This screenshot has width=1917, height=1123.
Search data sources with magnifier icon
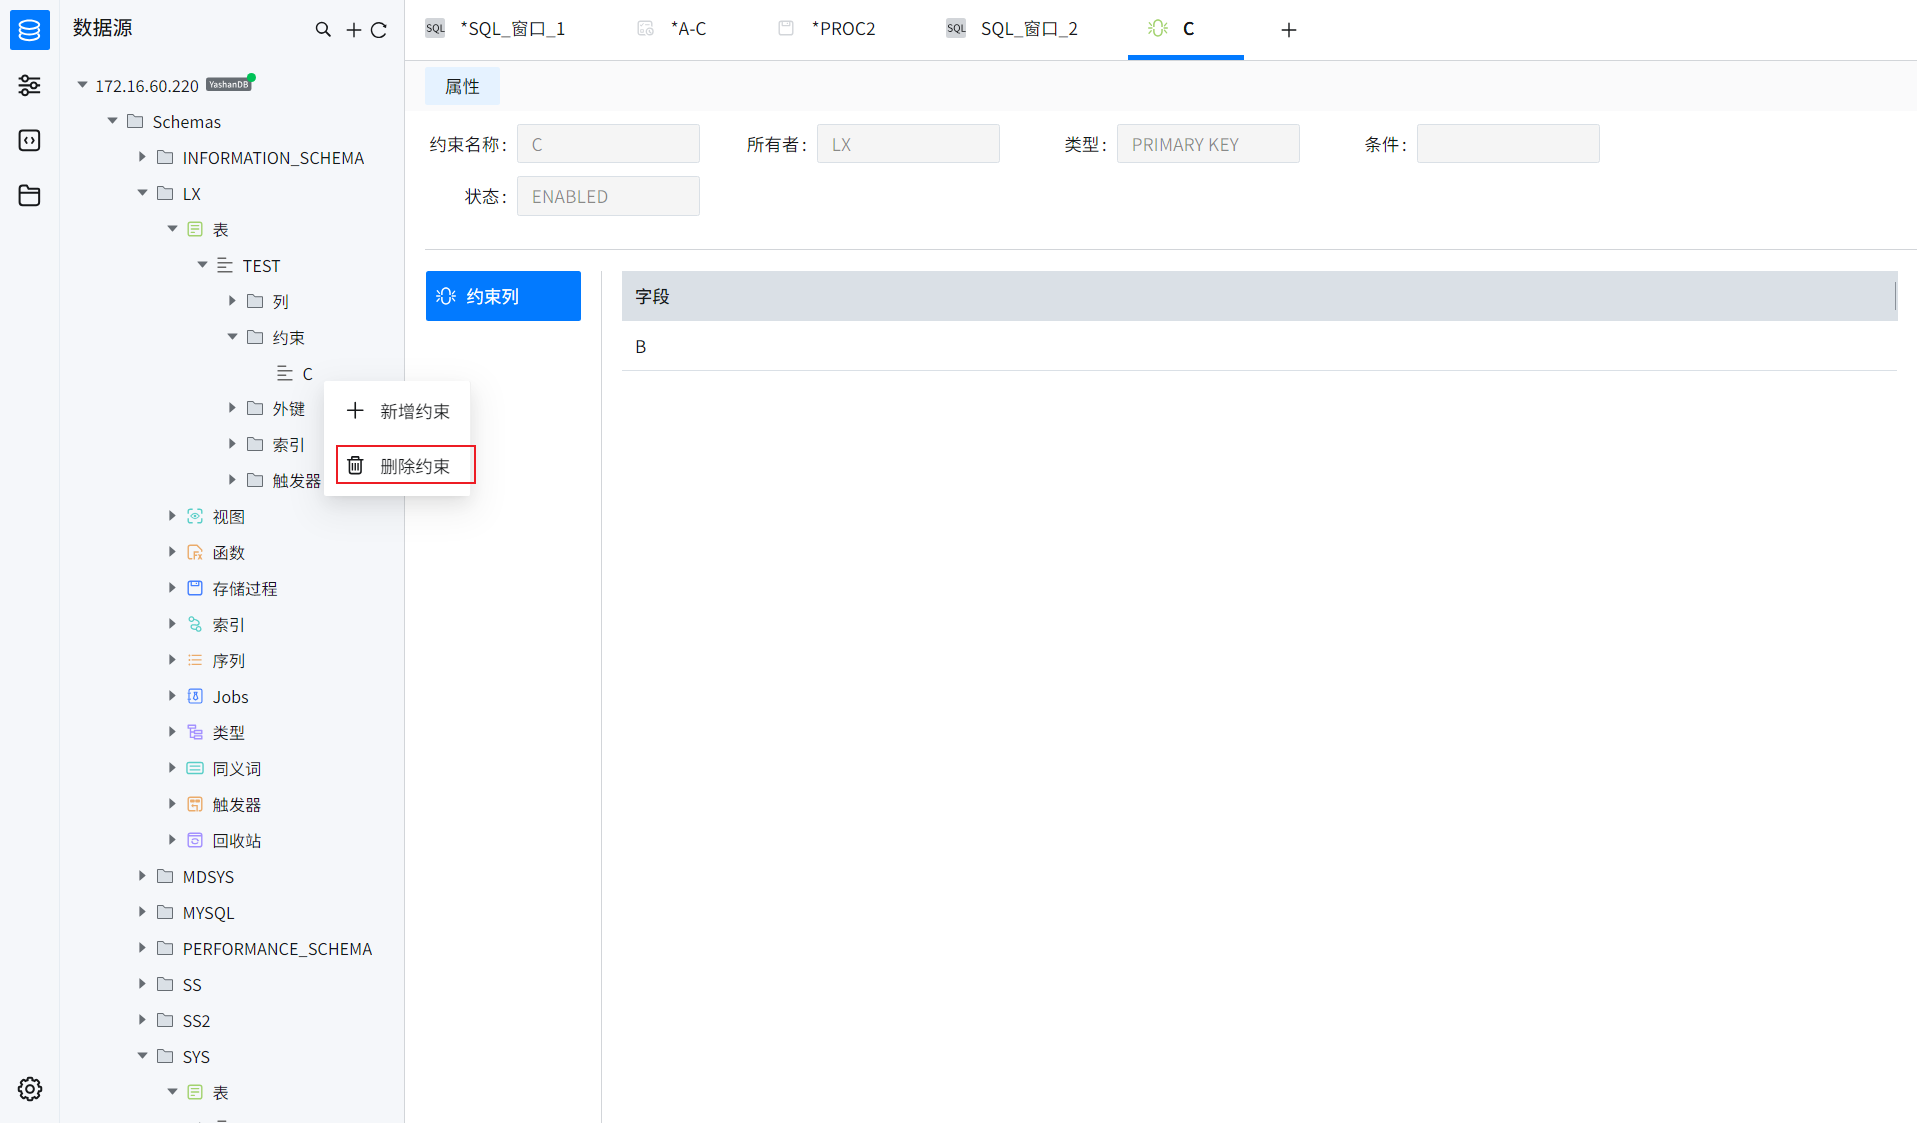click(x=323, y=30)
